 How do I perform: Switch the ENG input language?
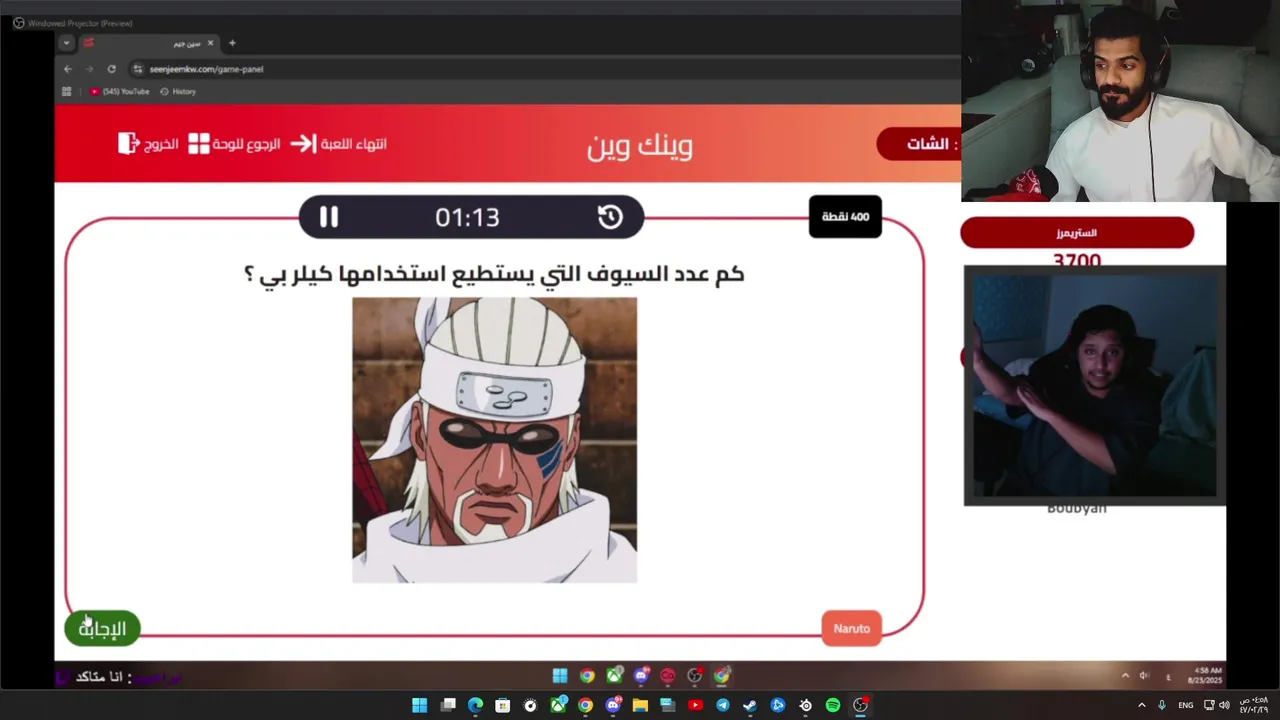[1185, 705]
